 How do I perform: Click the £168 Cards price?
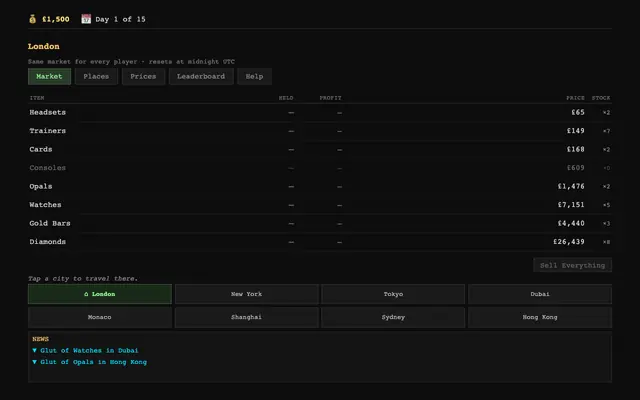coord(576,149)
